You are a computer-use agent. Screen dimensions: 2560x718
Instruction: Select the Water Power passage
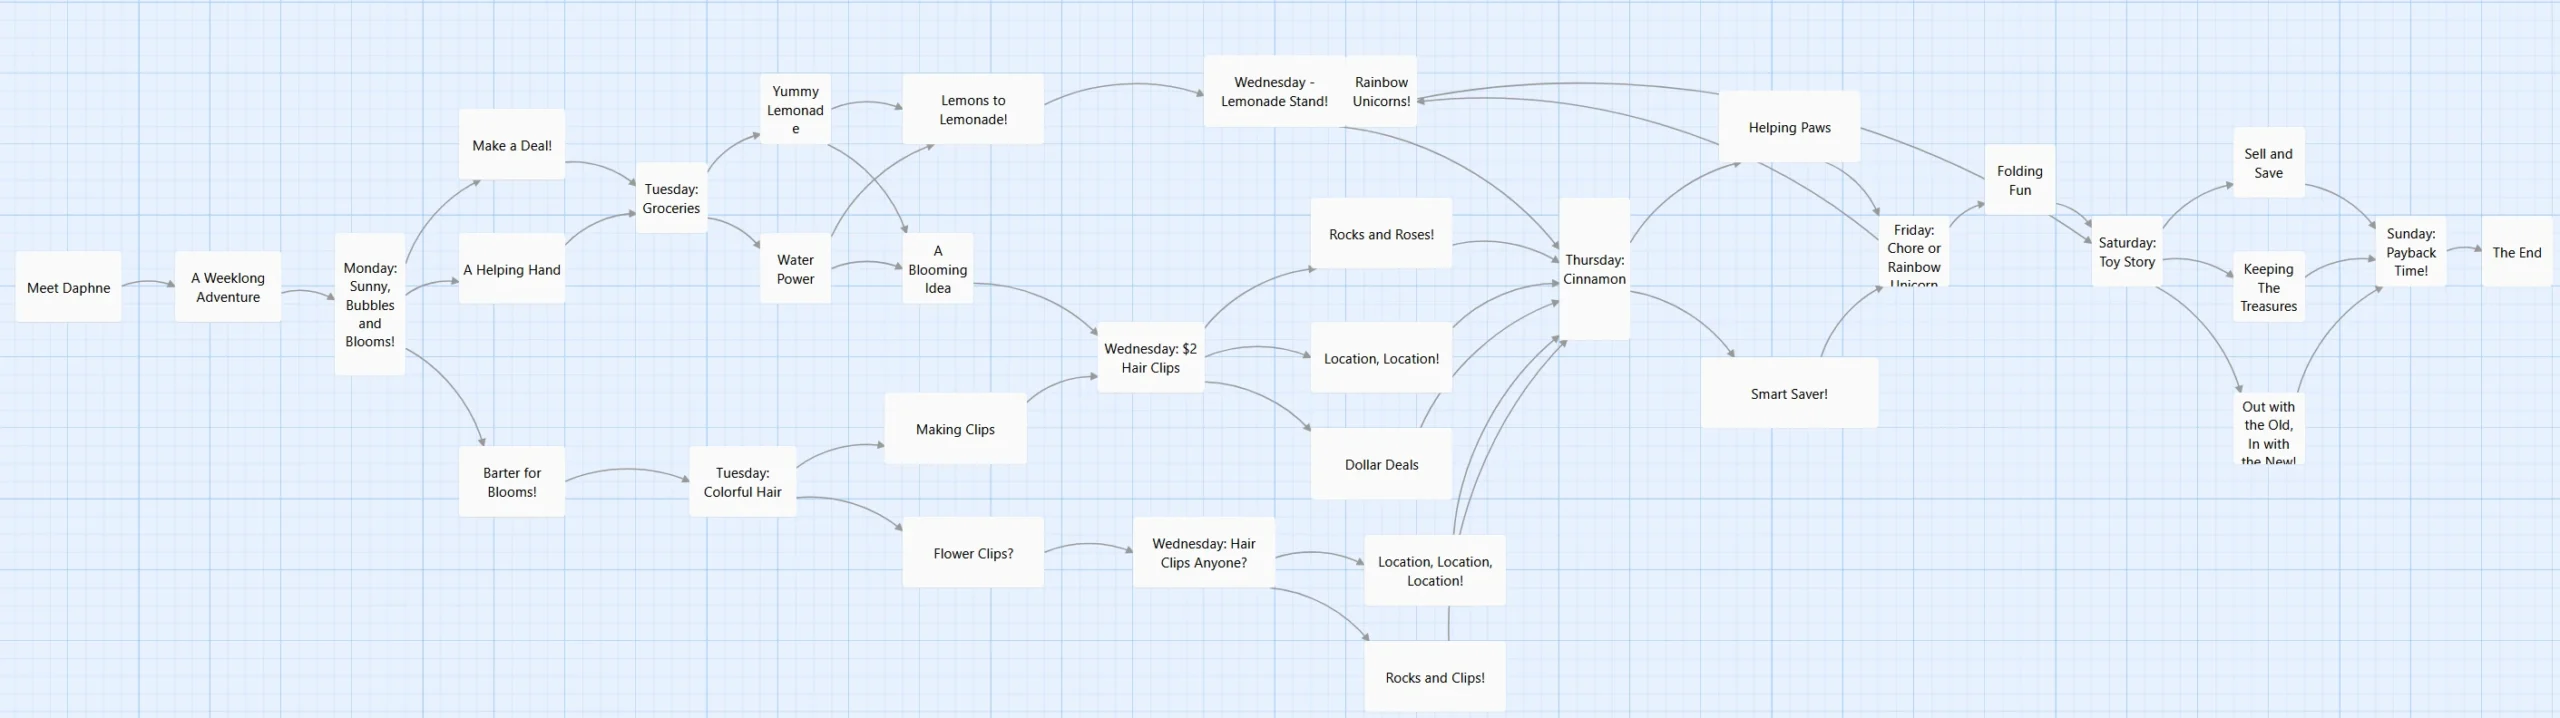click(x=795, y=270)
